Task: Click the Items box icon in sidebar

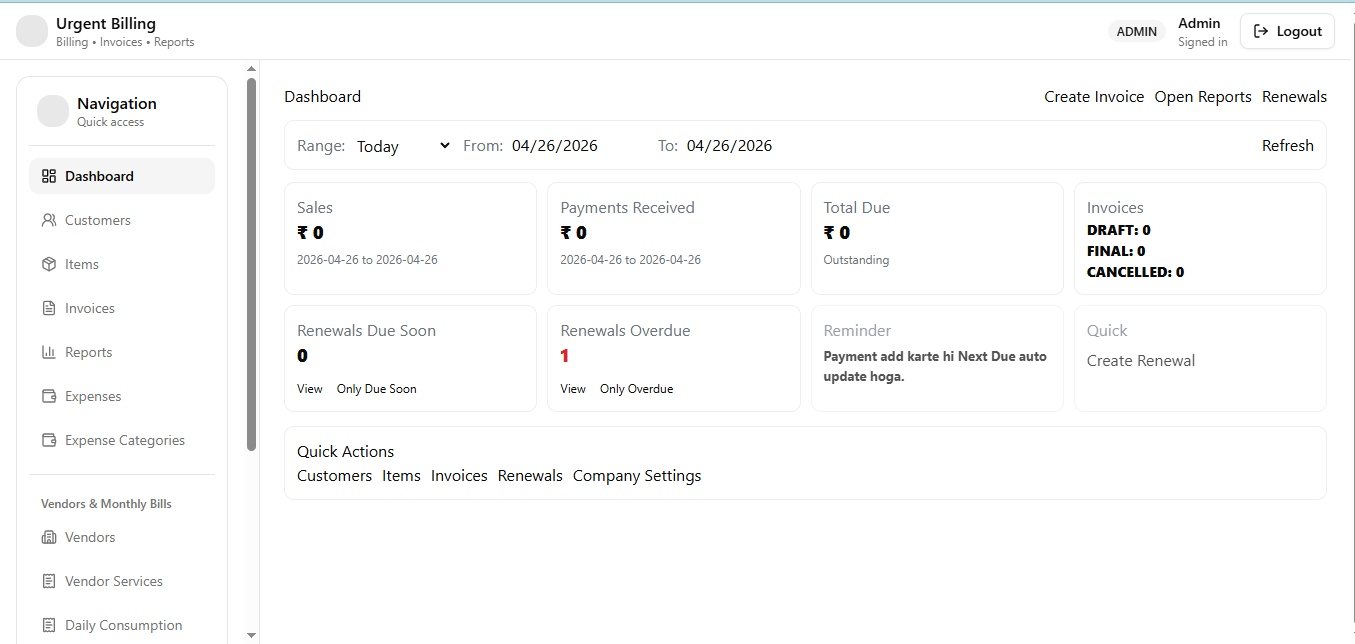Action: point(48,264)
